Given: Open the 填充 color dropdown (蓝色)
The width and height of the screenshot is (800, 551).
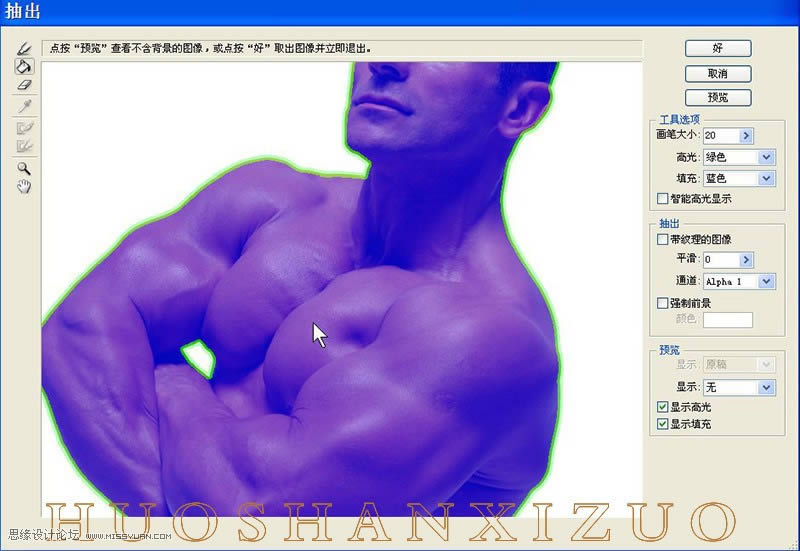Looking at the screenshot, I should [766, 178].
